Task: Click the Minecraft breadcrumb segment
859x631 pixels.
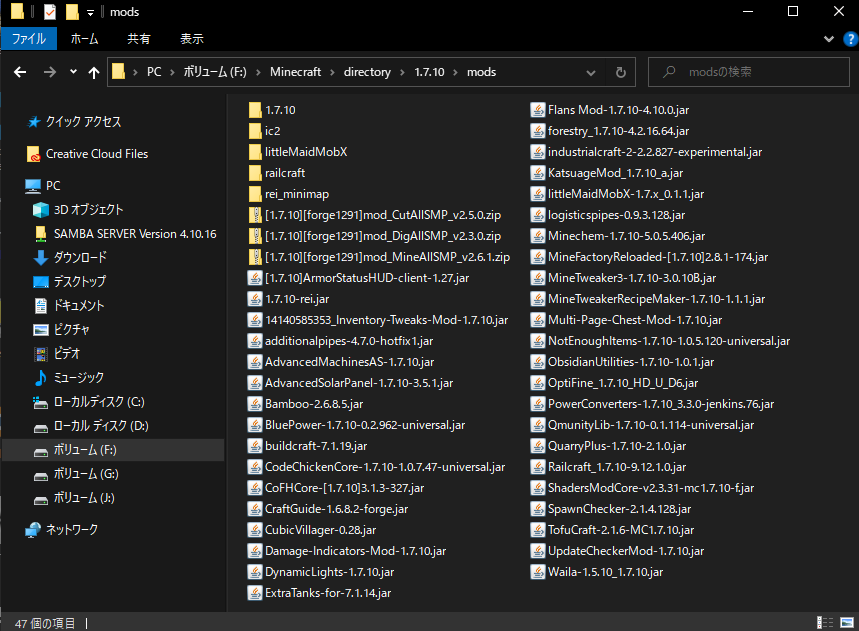Action: 295,72
